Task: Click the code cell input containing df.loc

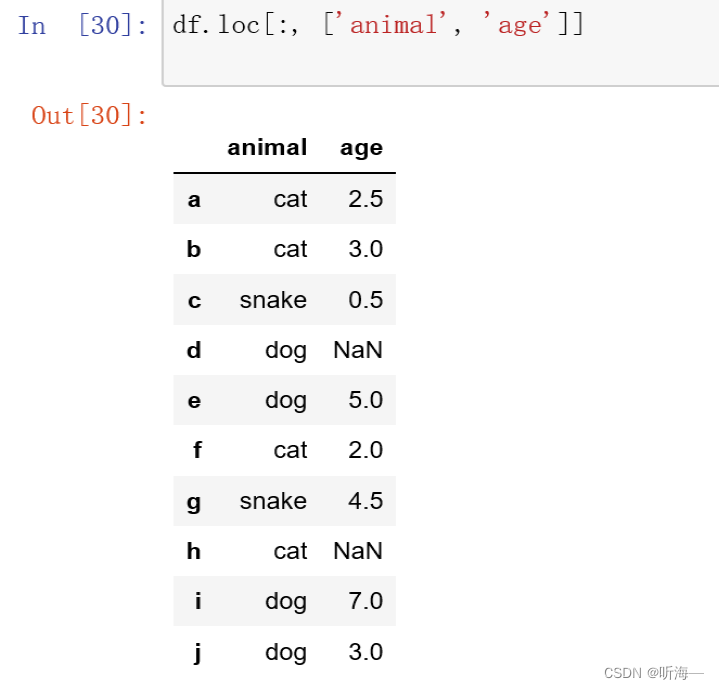Action: (x=441, y=42)
